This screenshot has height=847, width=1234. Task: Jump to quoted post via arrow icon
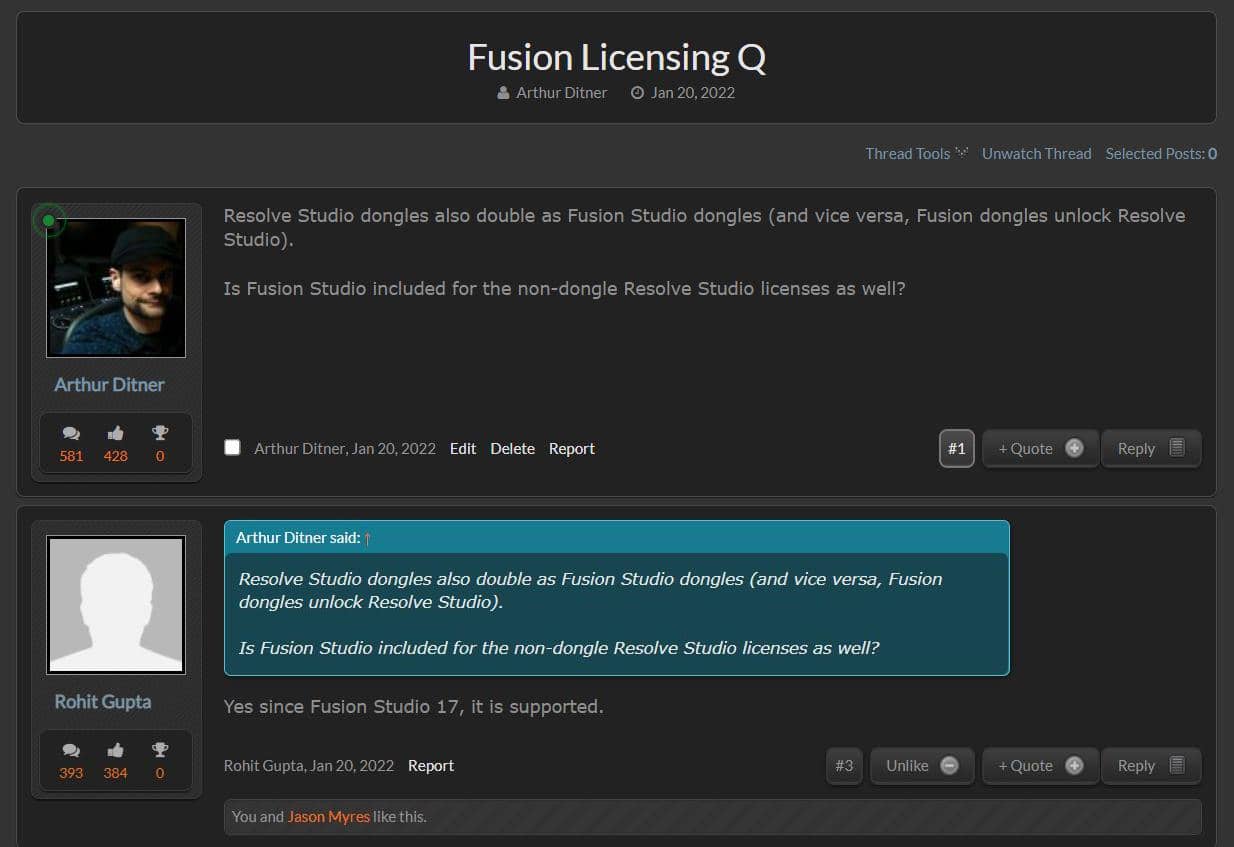[368, 538]
